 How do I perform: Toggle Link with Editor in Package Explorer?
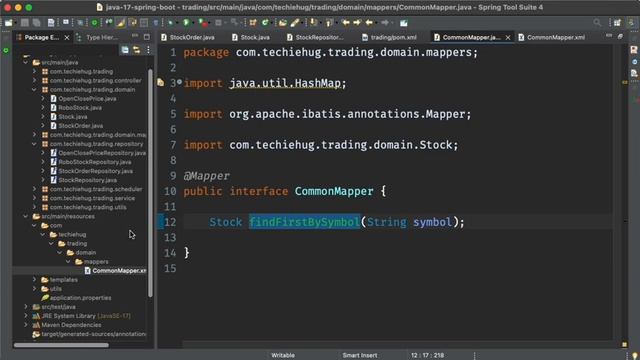pos(136,50)
